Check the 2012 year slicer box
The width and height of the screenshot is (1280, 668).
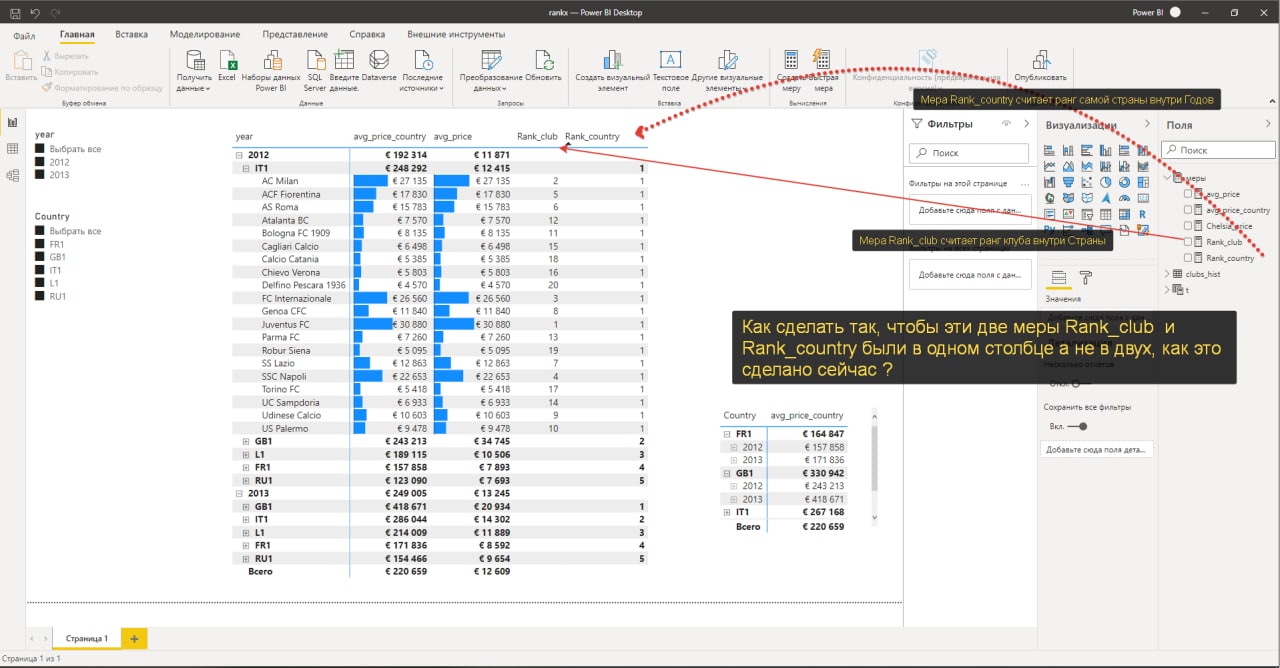pyautogui.click(x=40, y=162)
